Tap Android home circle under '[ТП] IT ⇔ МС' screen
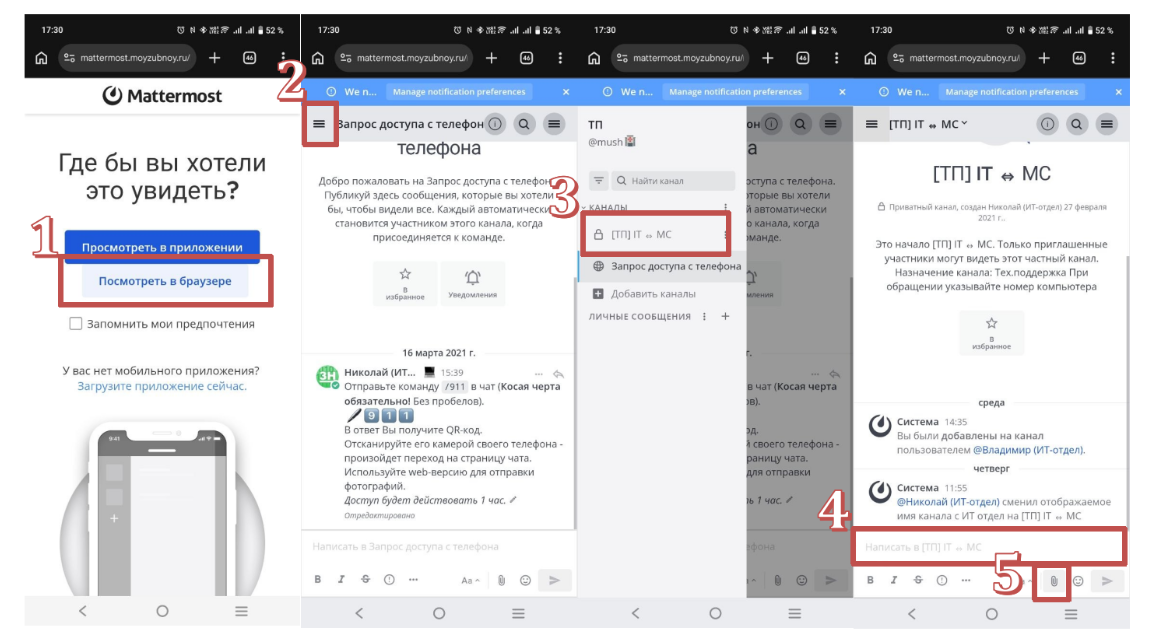 [991, 613]
